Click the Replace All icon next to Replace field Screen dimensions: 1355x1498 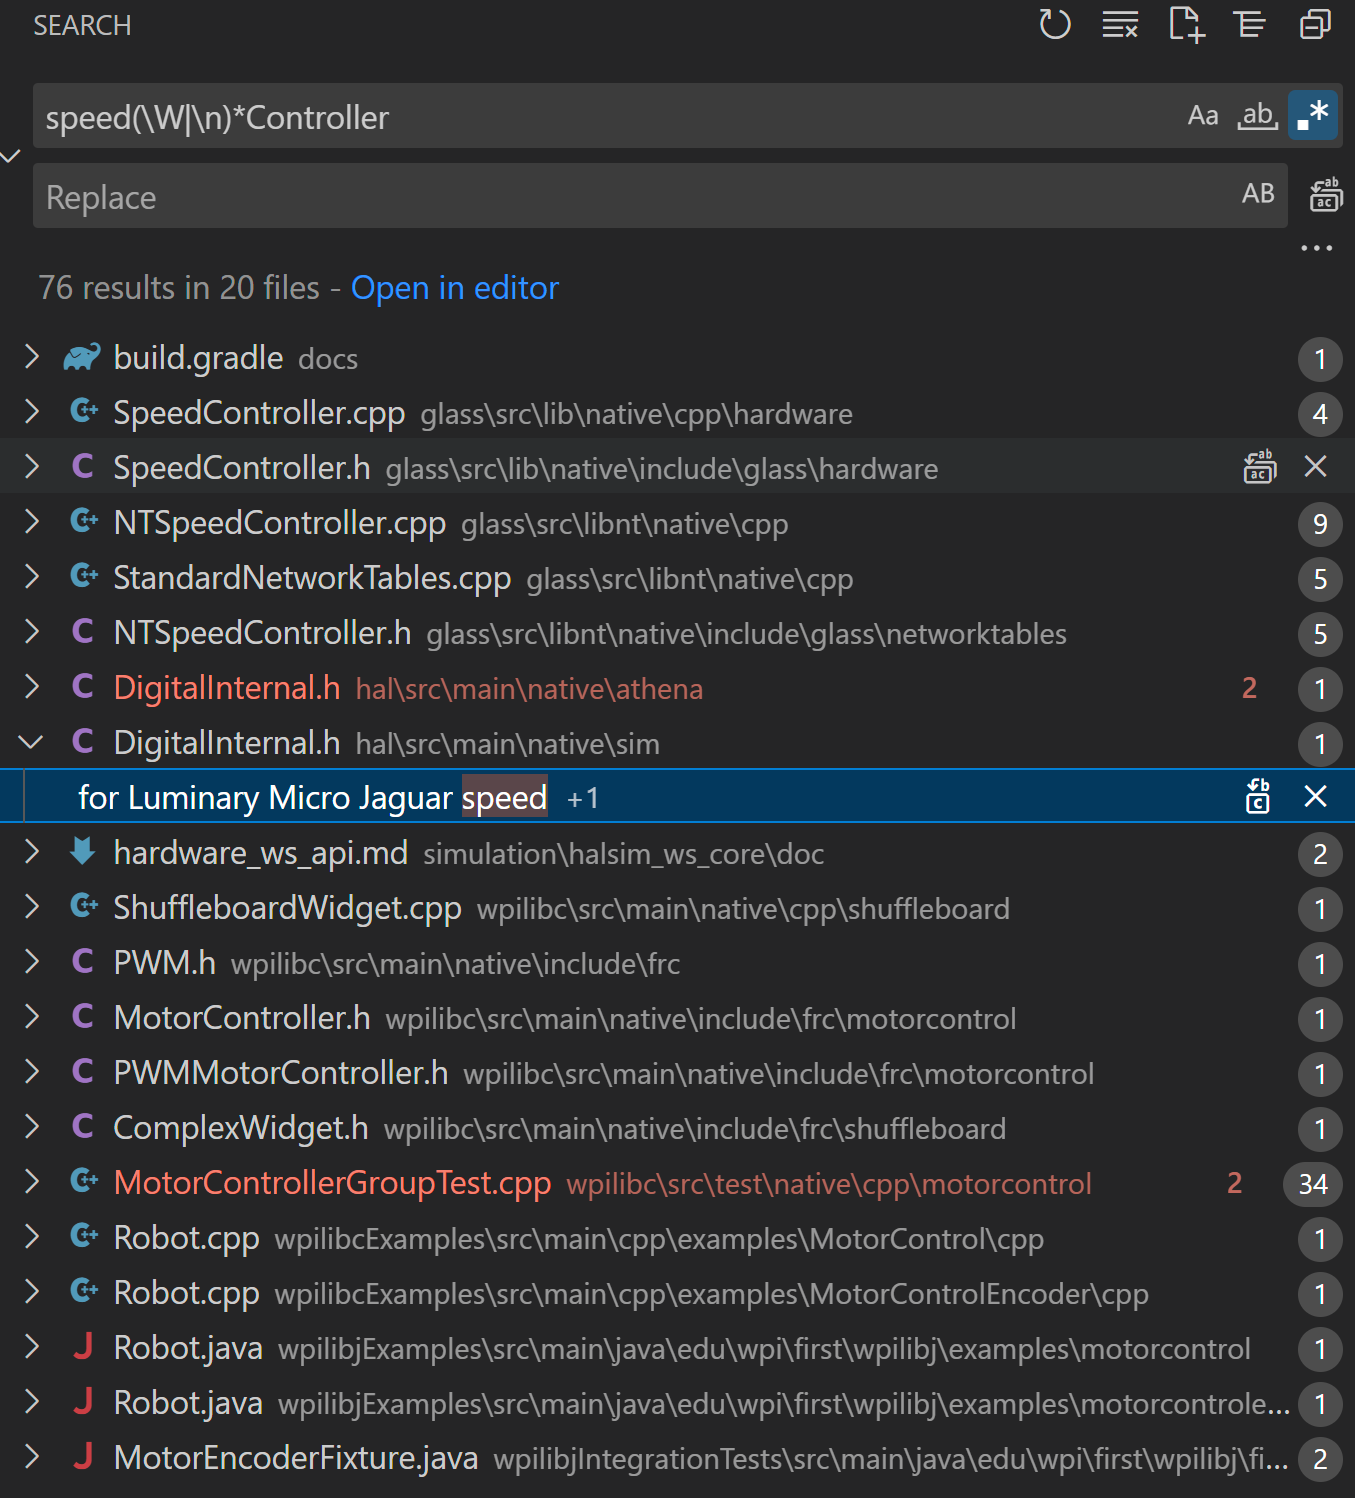tap(1326, 196)
